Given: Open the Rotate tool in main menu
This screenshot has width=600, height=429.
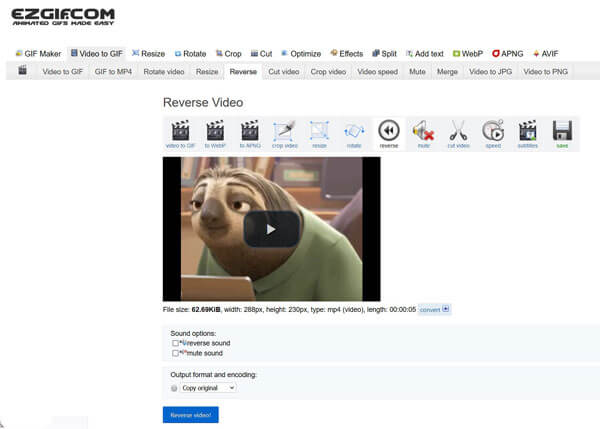Looking at the screenshot, I should click(190, 54).
